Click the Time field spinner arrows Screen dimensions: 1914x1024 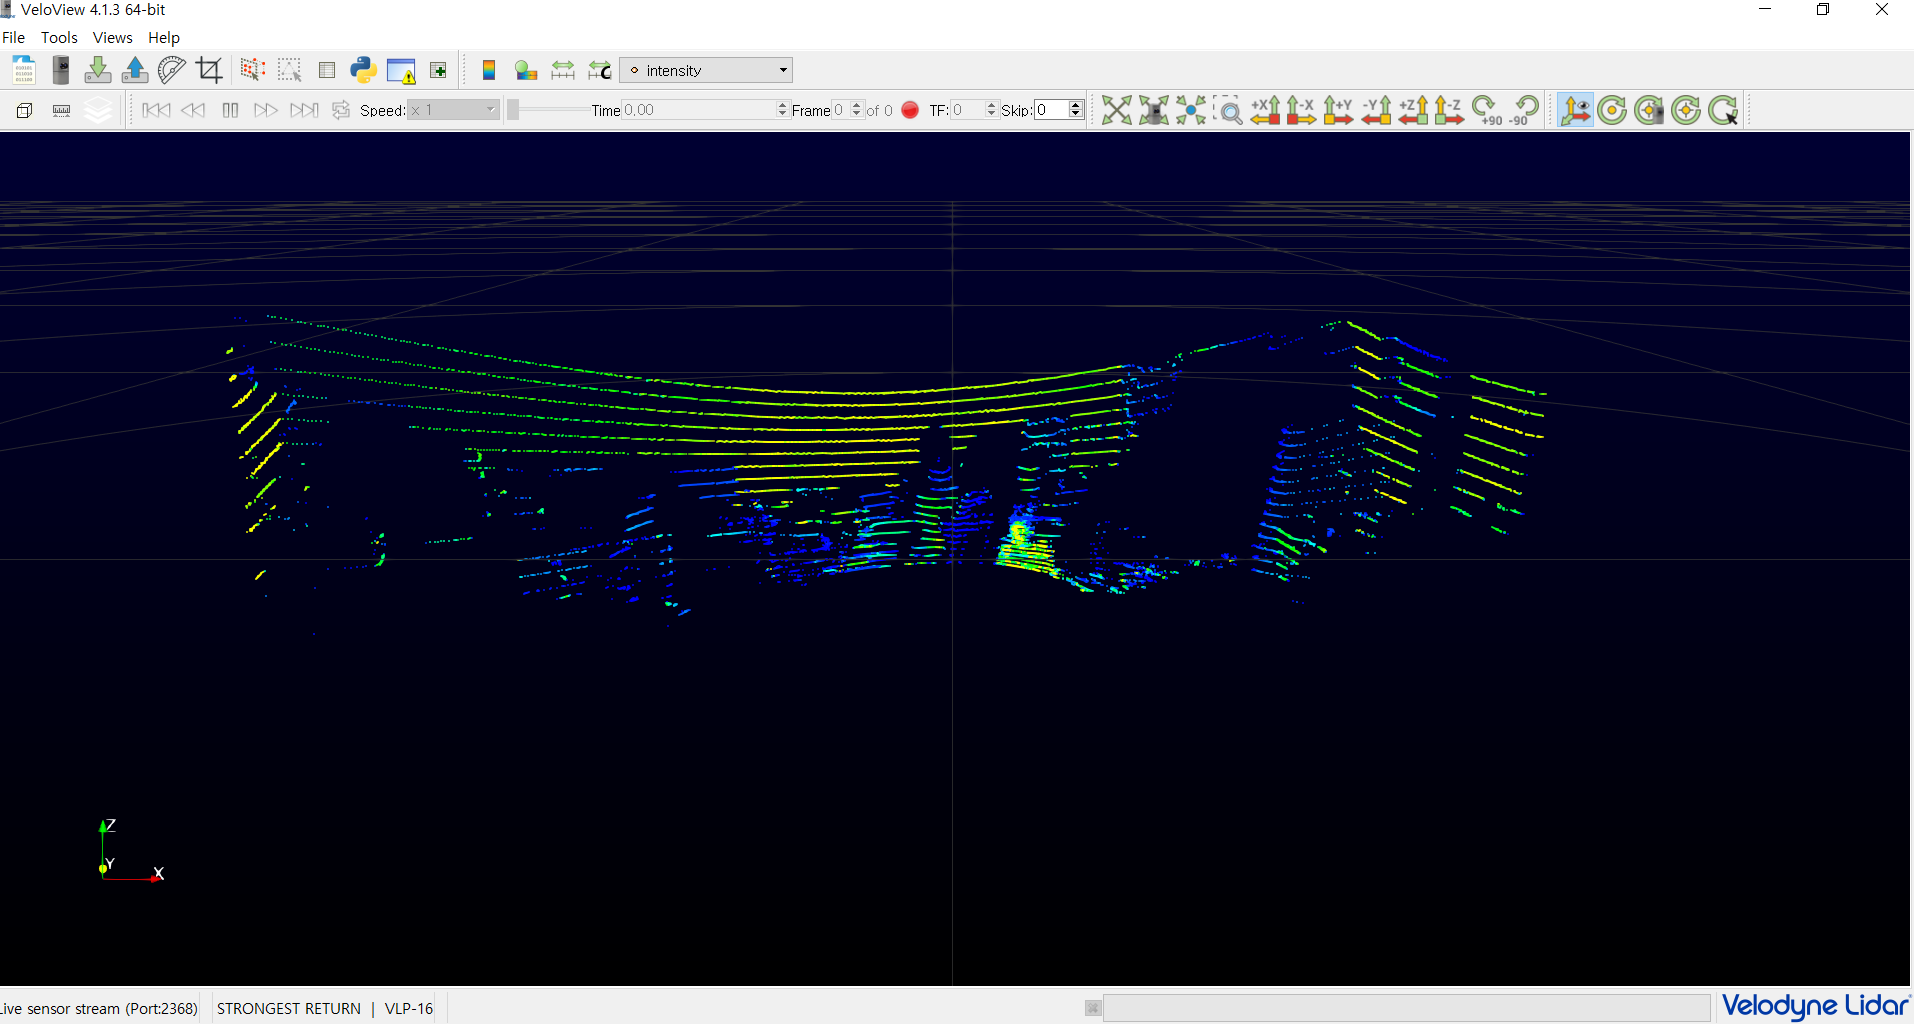(783, 110)
